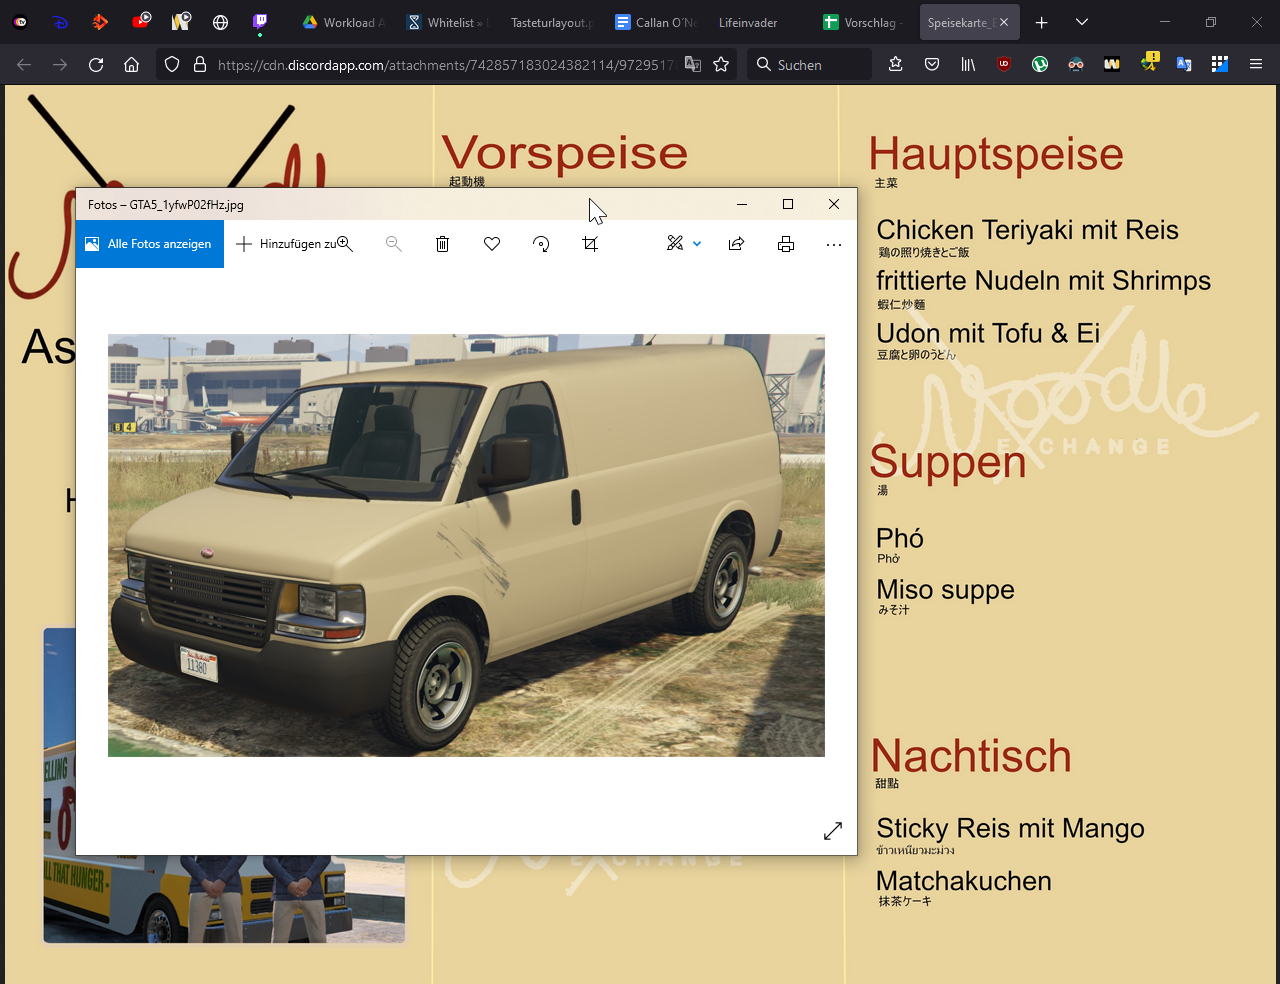Image resolution: width=1280 pixels, height=984 pixels.
Task: Click the 'Suchen' search box
Action: pos(810,65)
